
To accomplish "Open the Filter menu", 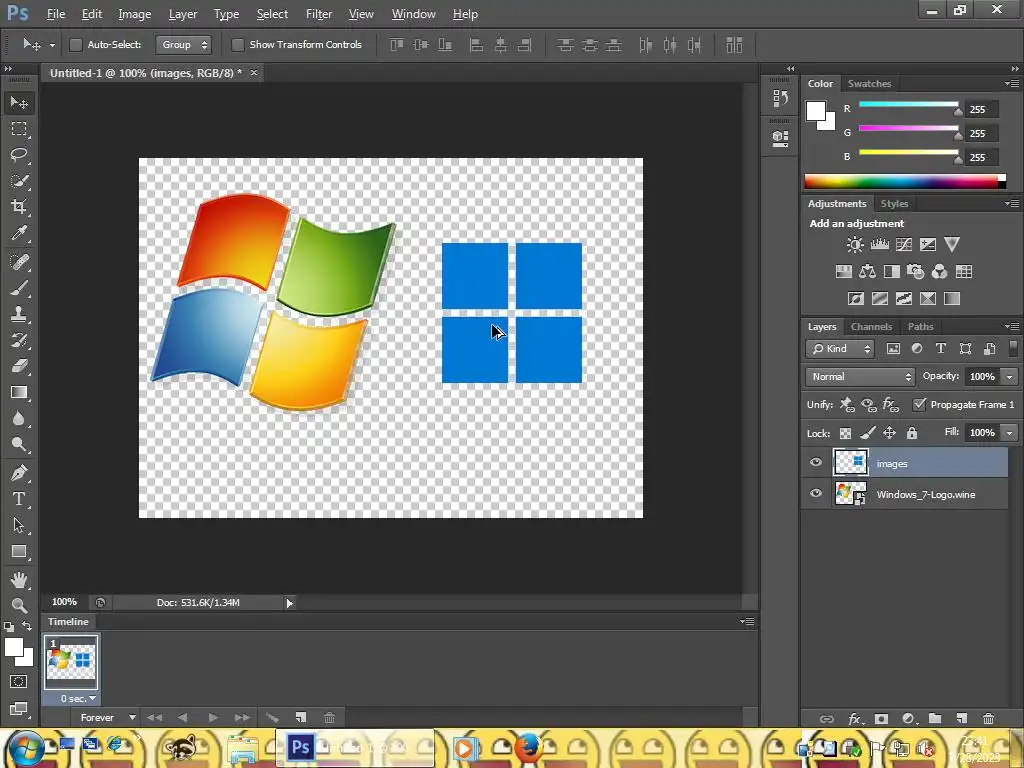I will point(319,14).
